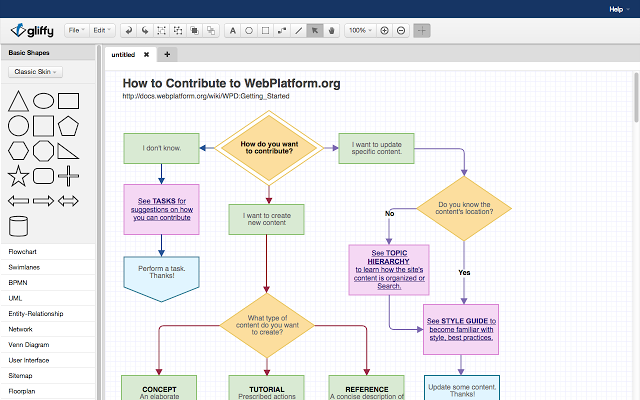Viewport: 640px width, 400px height.
Task: Select the cylinder shape
Action: coord(17,225)
